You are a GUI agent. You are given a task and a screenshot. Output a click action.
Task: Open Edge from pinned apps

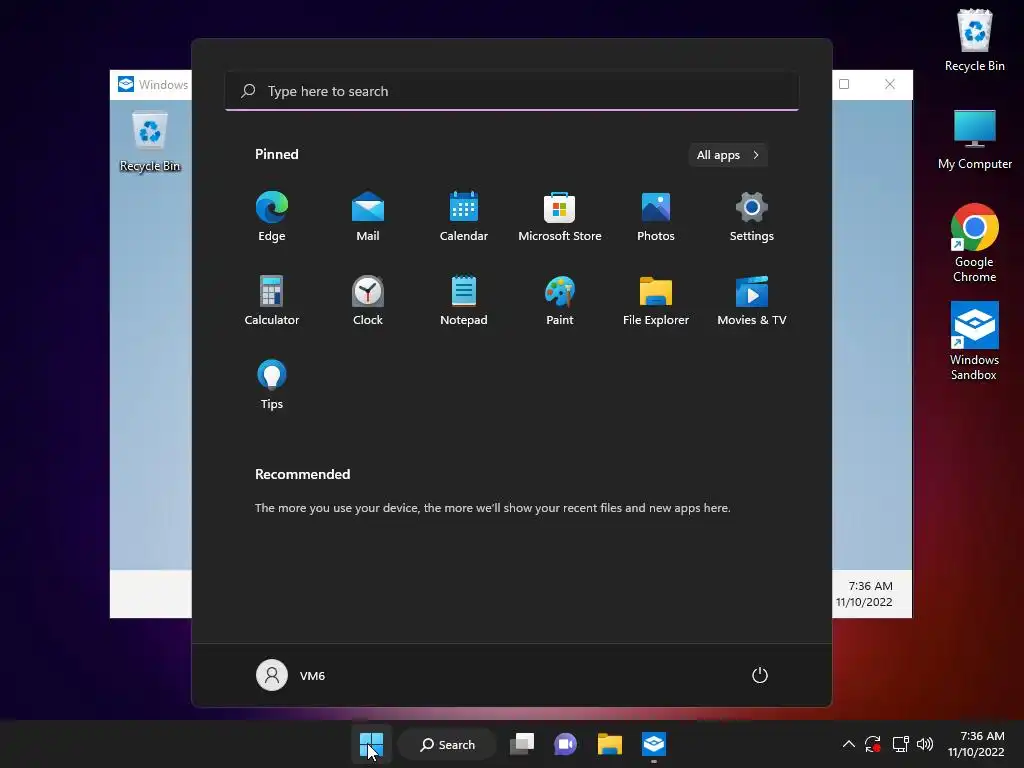point(272,217)
